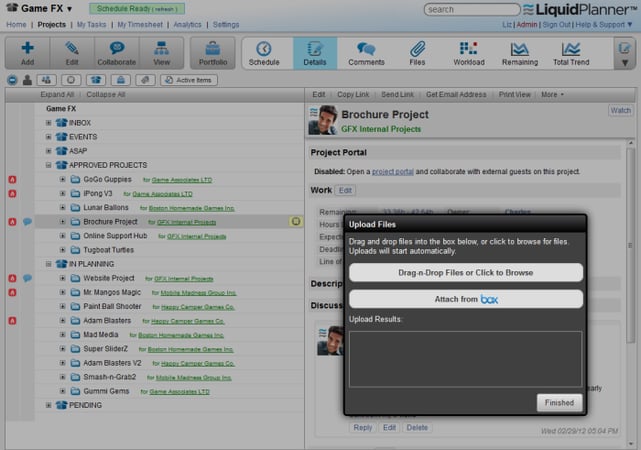The height and width of the screenshot is (450, 641).
Task: Show the Total Trend chart
Action: pos(571,53)
